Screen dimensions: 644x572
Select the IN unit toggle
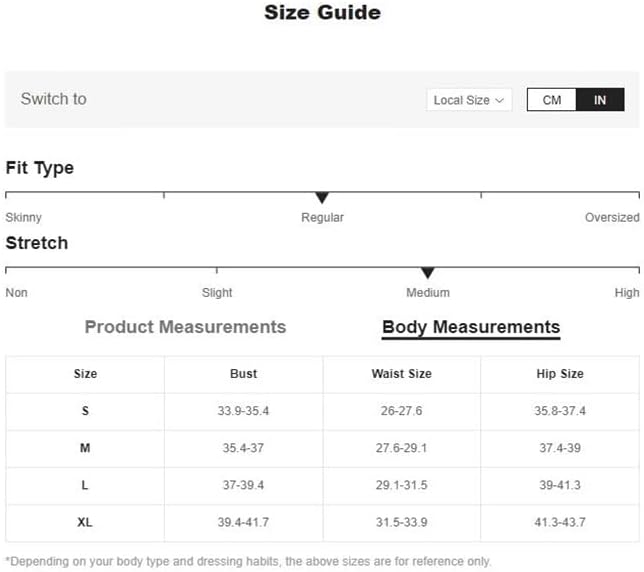coord(600,100)
